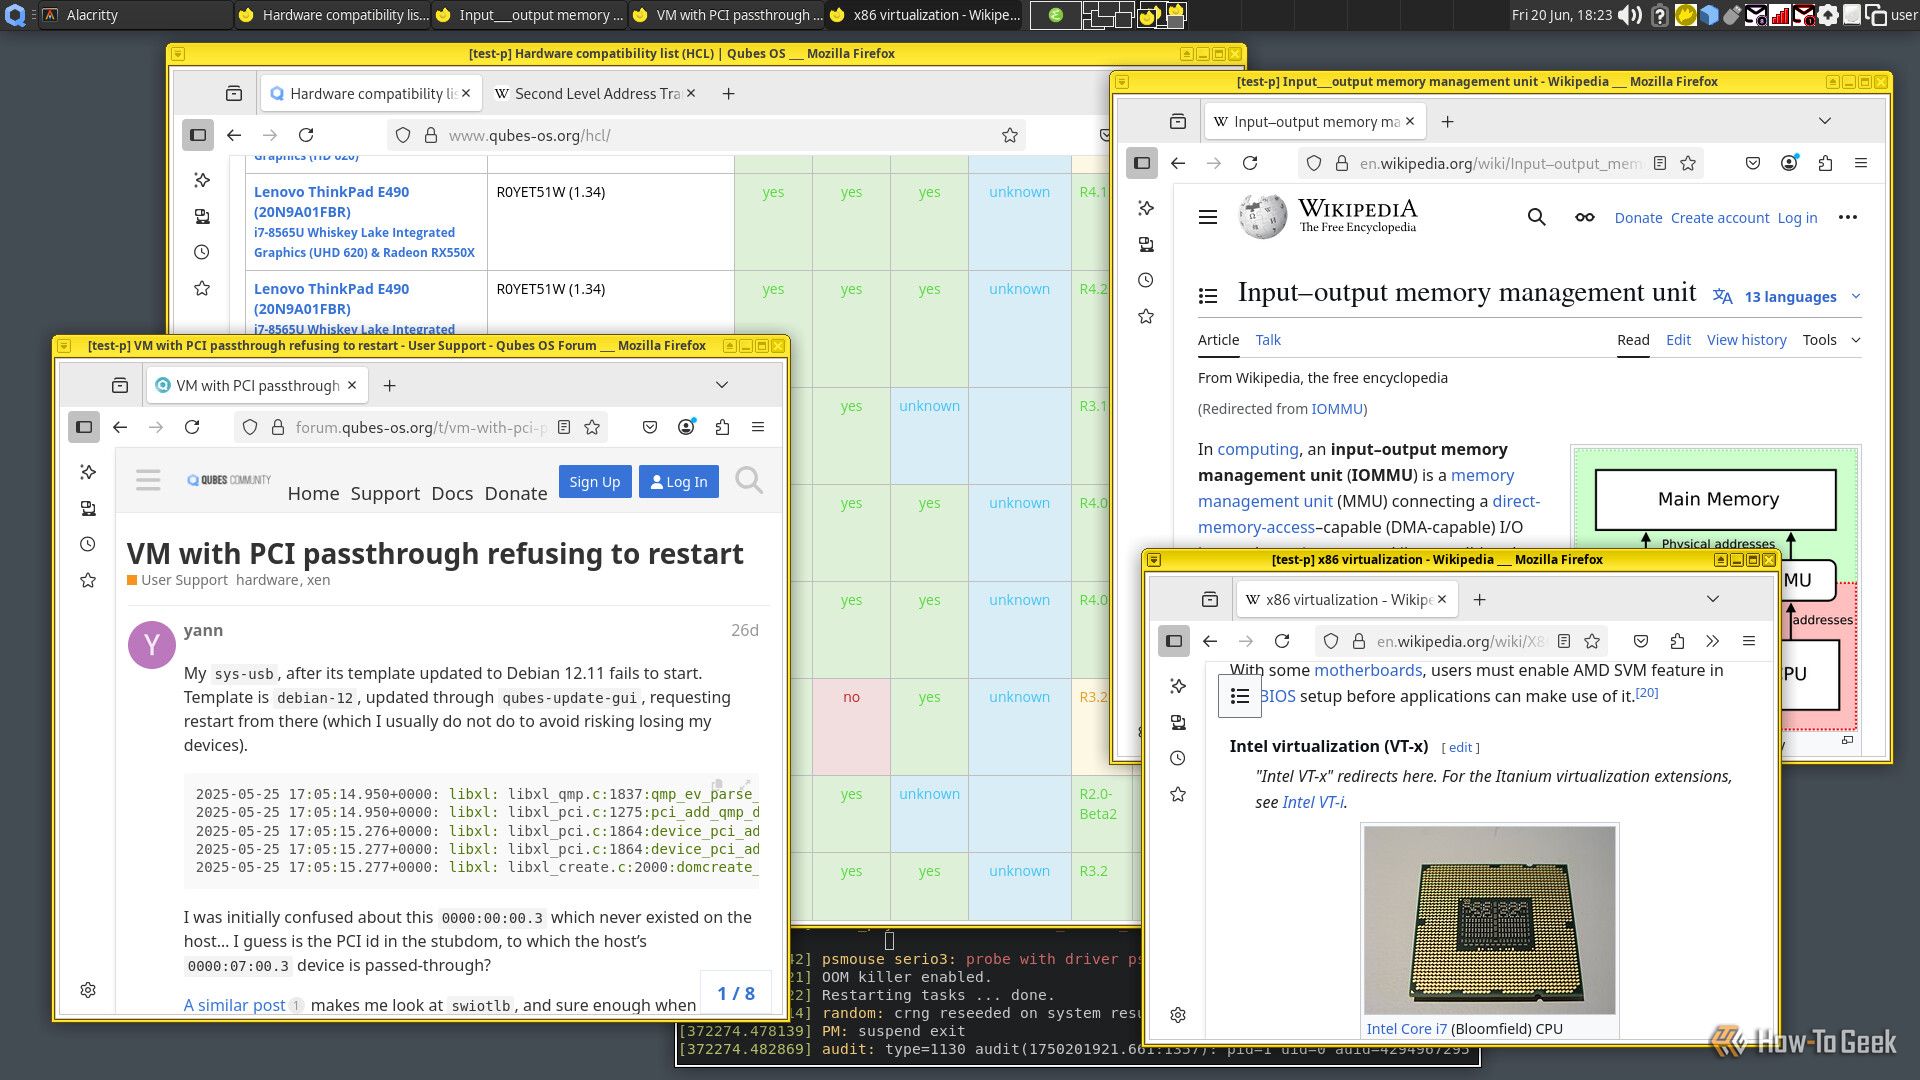Toggle sidebar in HCL Firefox window

point(198,135)
